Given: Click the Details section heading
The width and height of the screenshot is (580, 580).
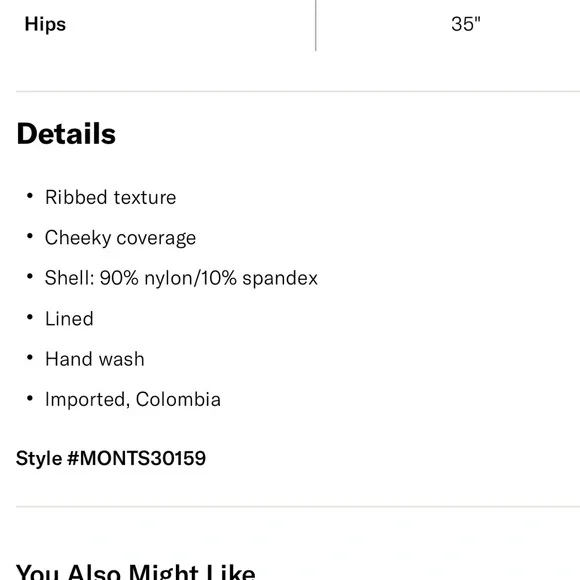Looking at the screenshot, I should 66,134.
